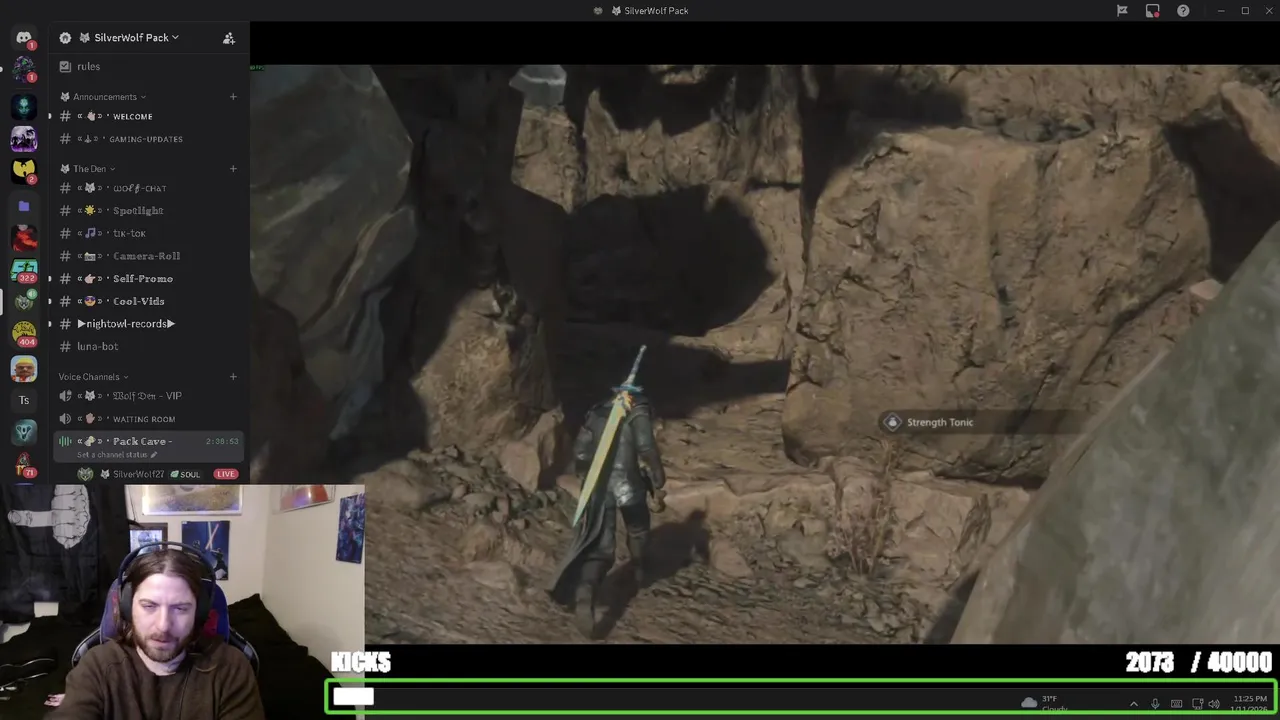Open the server icon with 404 badge

(24, 334)
